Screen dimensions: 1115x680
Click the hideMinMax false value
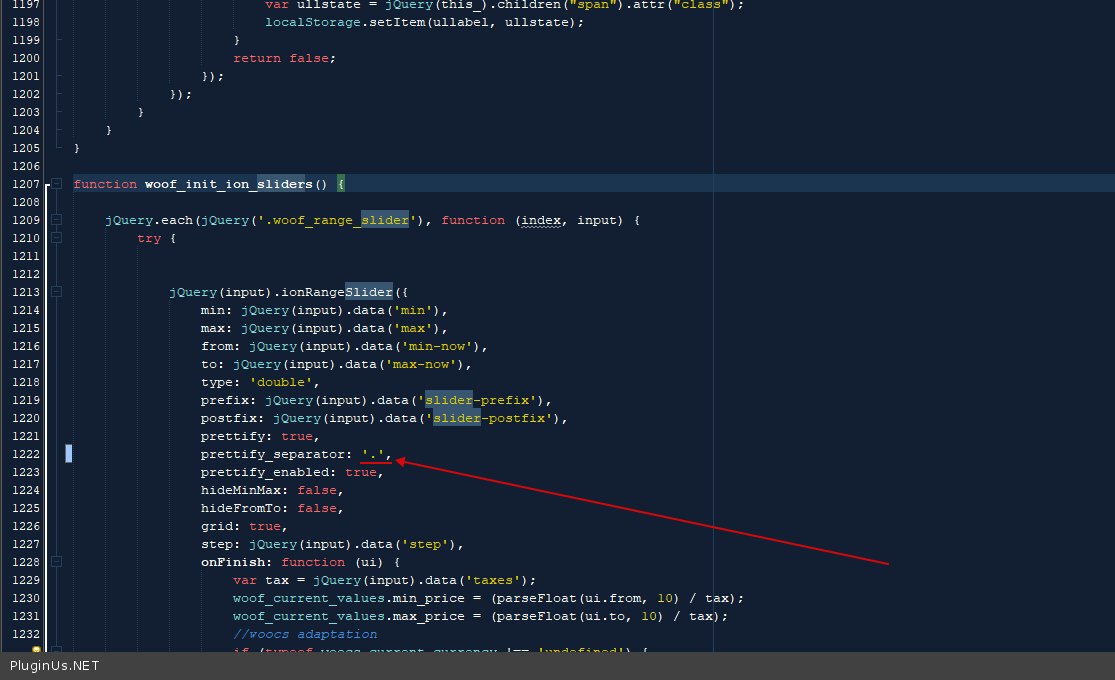point(317,490)
